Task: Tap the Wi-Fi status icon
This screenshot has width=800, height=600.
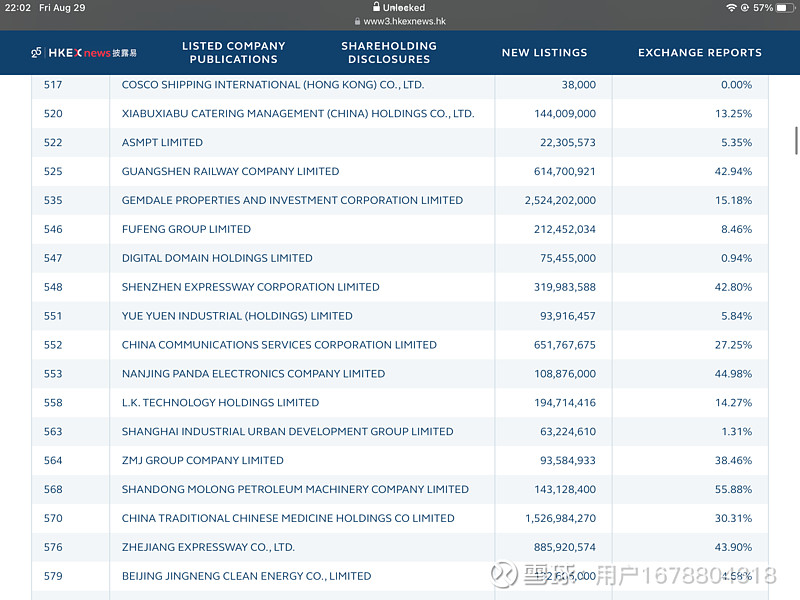Action: click(731, 8)
